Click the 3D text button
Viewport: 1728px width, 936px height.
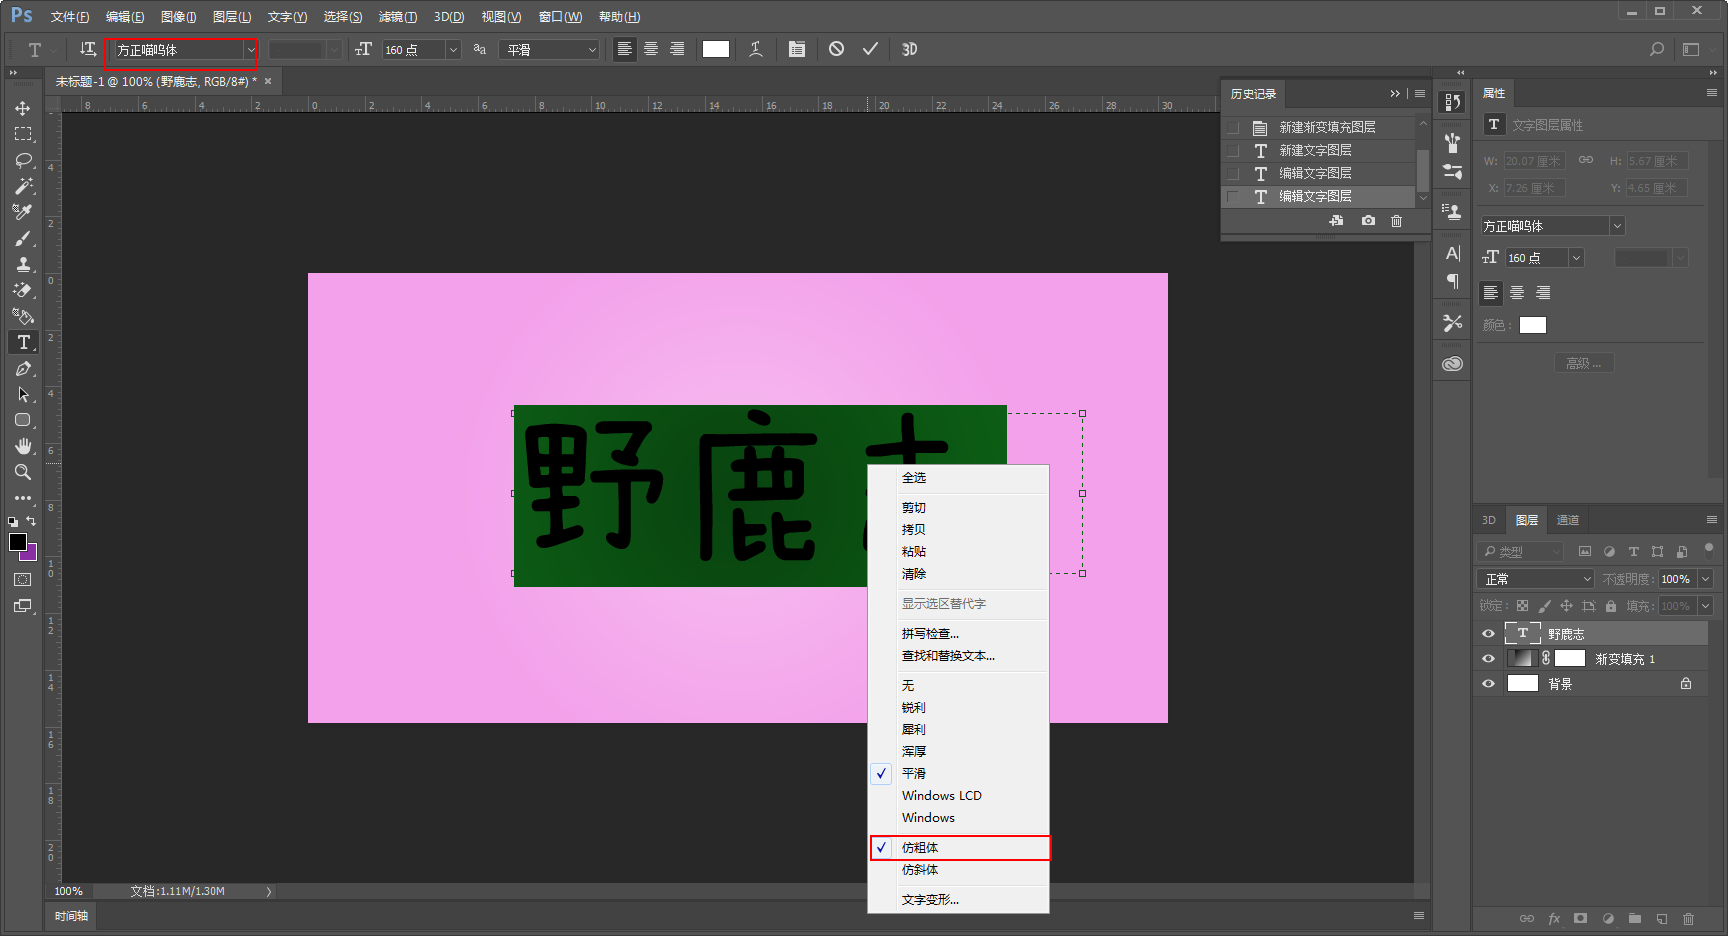pos(910,49)
